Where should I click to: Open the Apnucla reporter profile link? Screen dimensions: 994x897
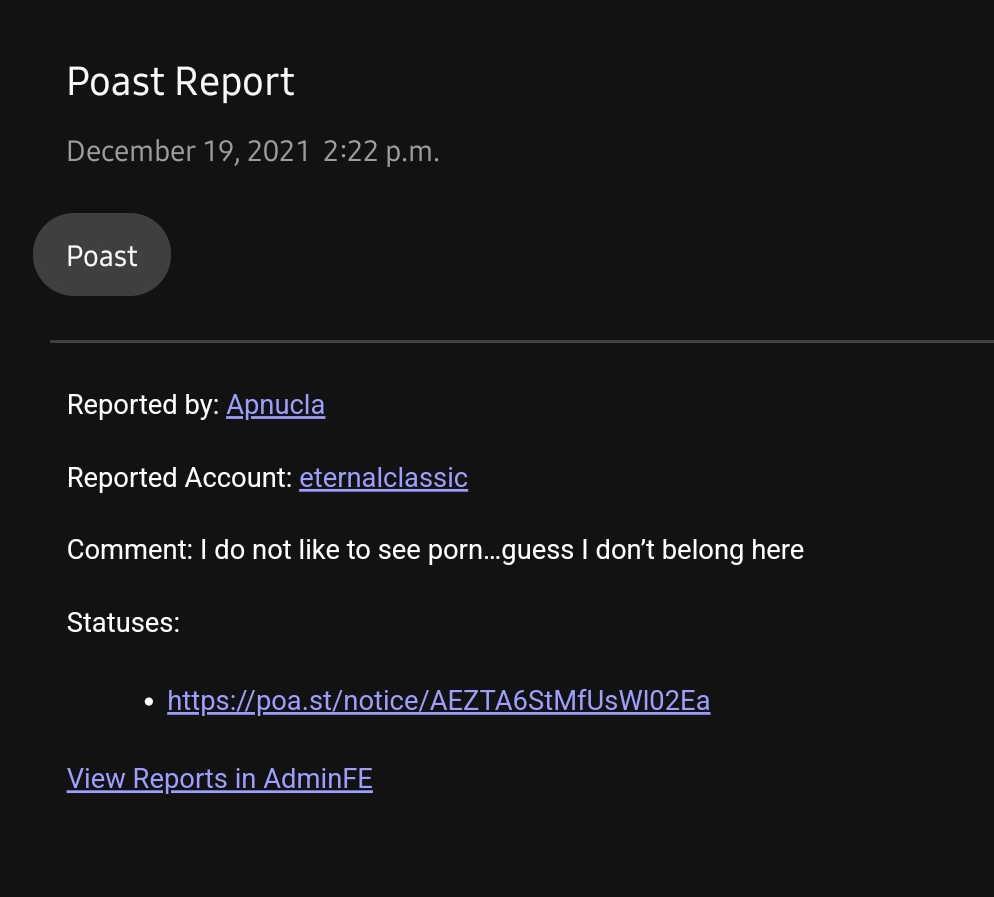(275, 405)
